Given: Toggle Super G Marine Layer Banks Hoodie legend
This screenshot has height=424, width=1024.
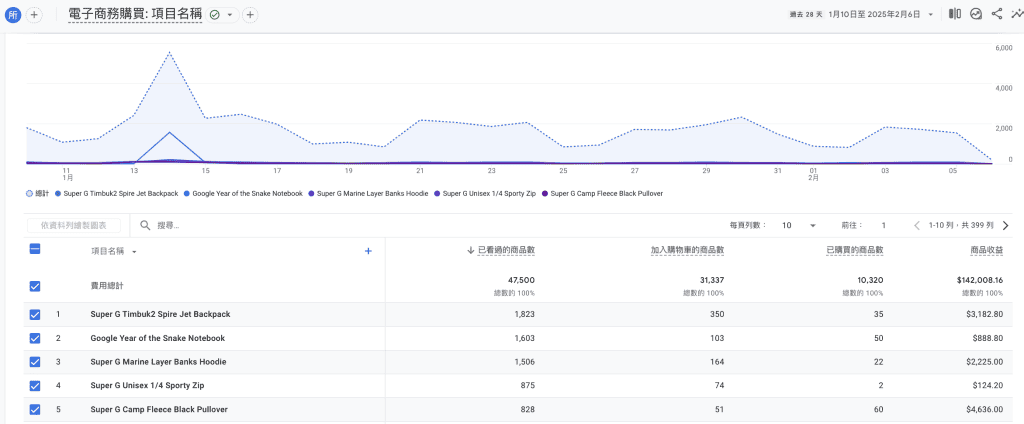Looking at the screenshot, I should (368, 193).
